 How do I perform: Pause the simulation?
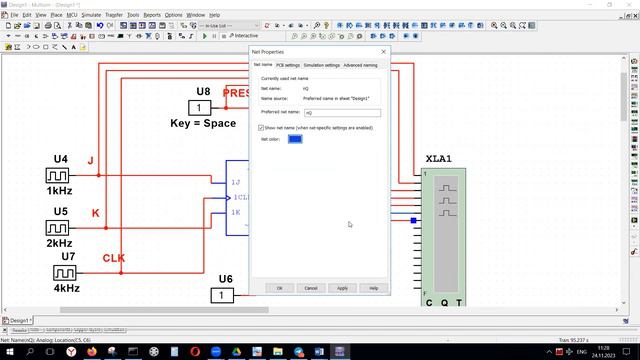[214, 36]
